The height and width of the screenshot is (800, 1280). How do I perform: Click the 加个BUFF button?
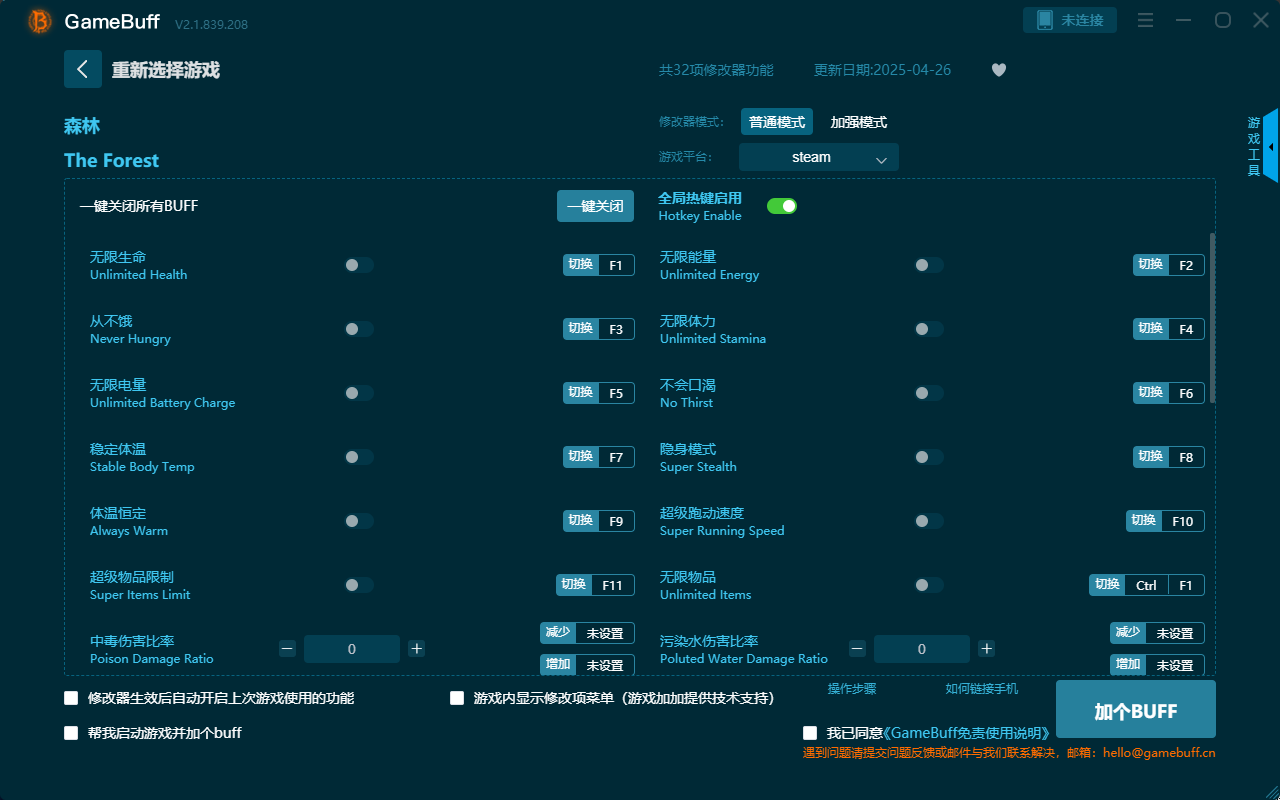click(x=1136, y=710)
